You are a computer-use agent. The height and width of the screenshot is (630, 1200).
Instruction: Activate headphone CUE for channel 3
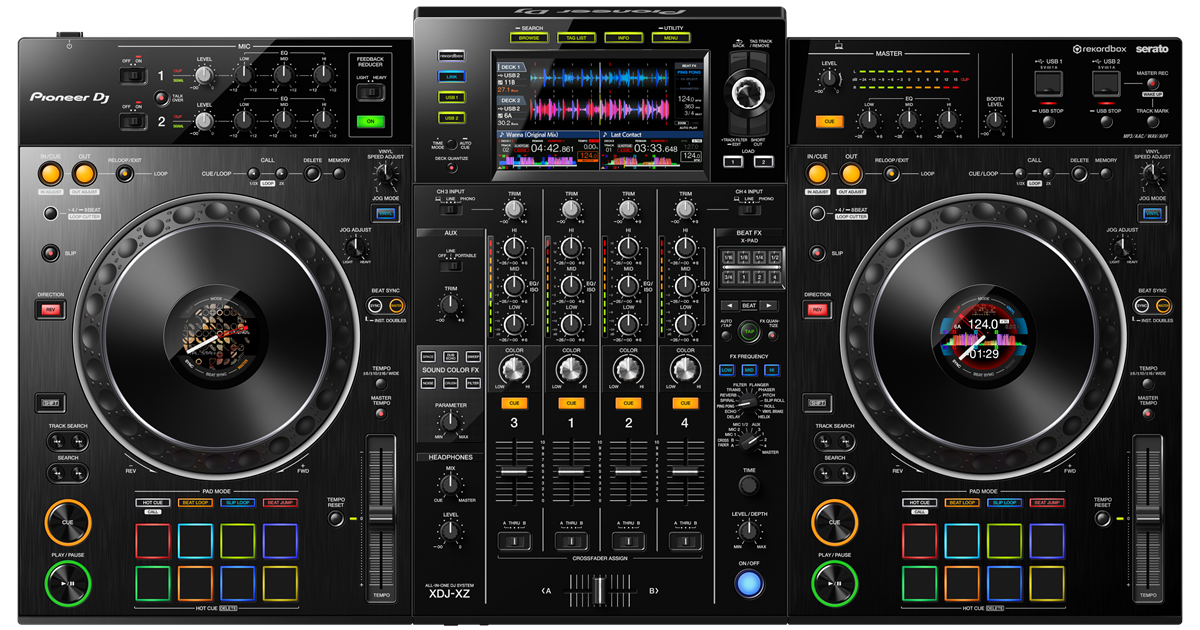coord(514,403)
